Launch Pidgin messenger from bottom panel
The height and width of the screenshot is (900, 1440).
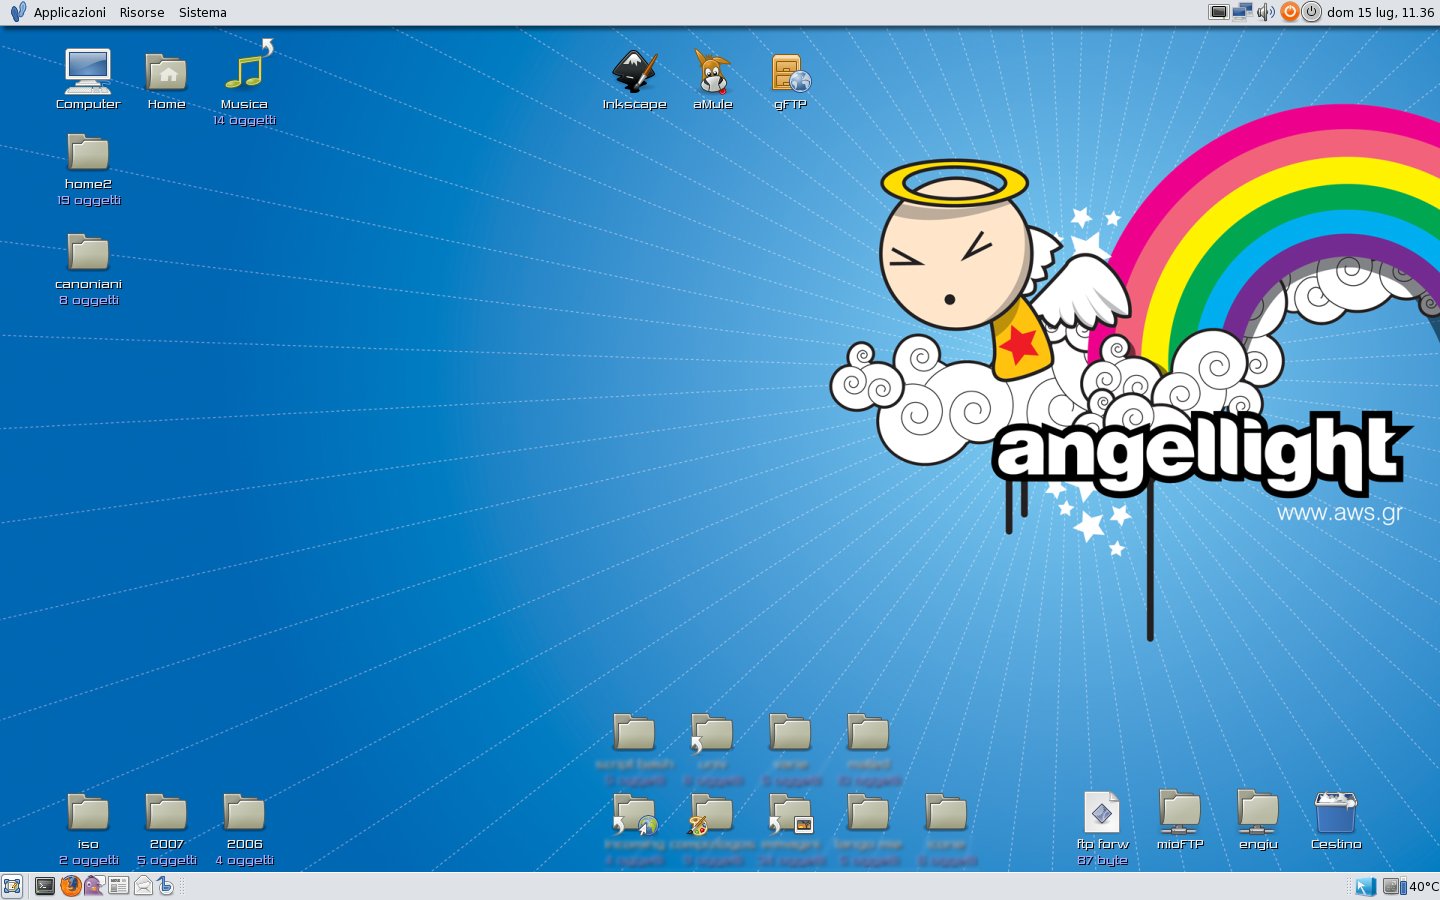94,886
